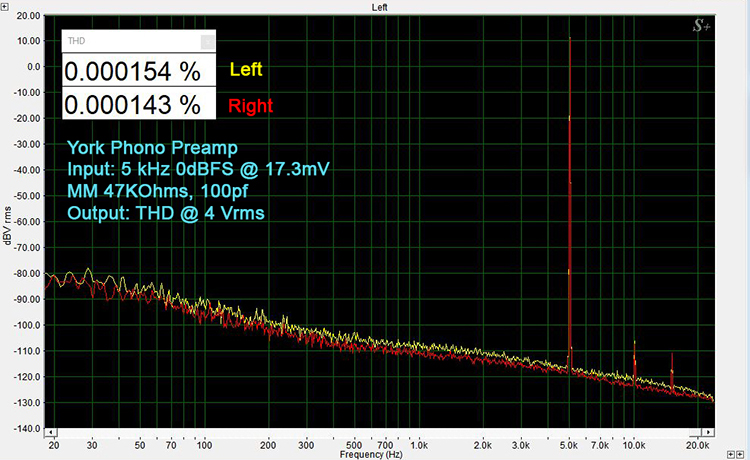Click the 0.000154 % left THD value
The width and height of the screenshot is (750, 460).
coord(133,72)
